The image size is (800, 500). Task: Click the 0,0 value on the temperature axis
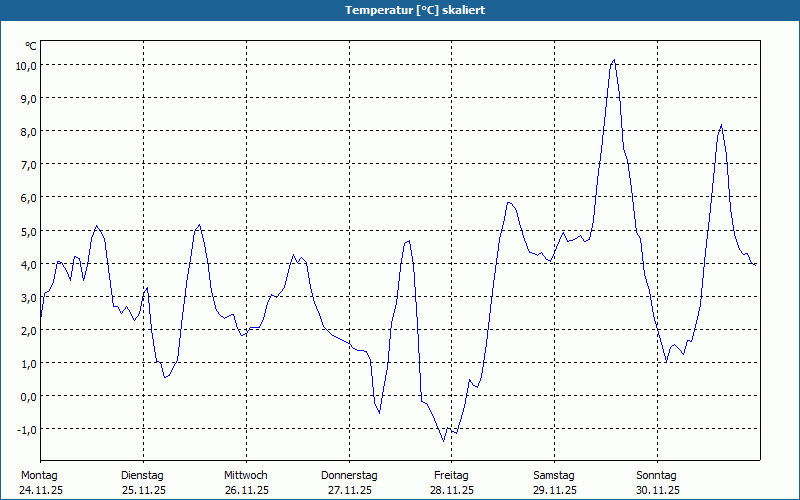[x=29, y=397]
